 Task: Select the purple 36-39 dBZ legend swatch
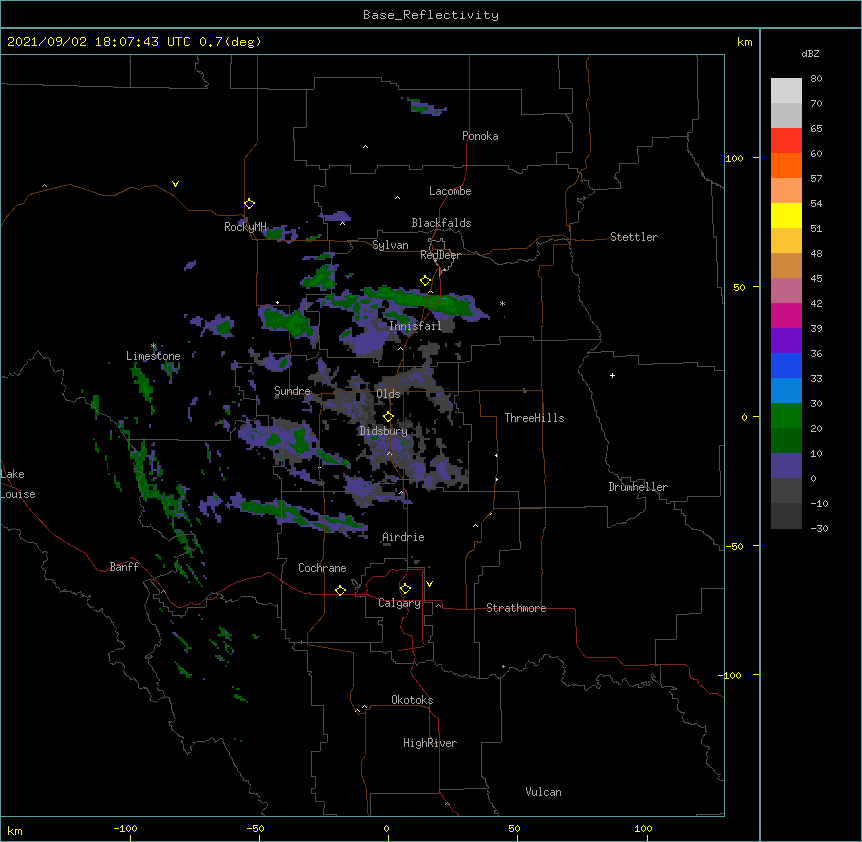tap(786, 341)
